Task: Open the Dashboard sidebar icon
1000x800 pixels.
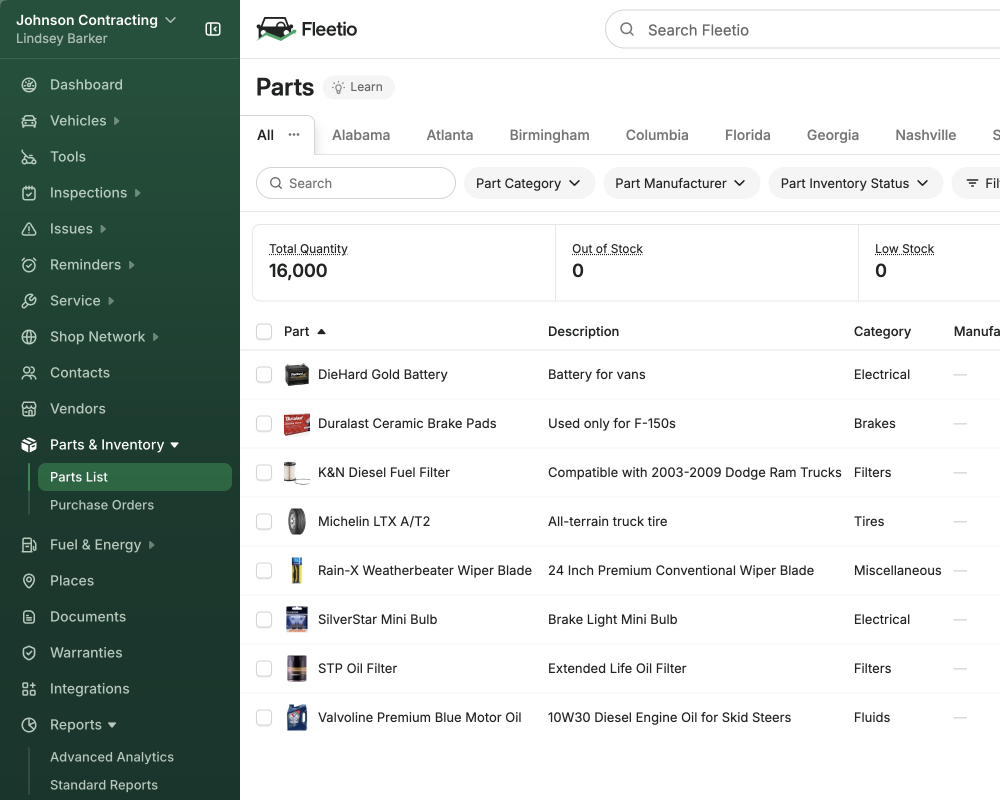Action: (29, 85)
